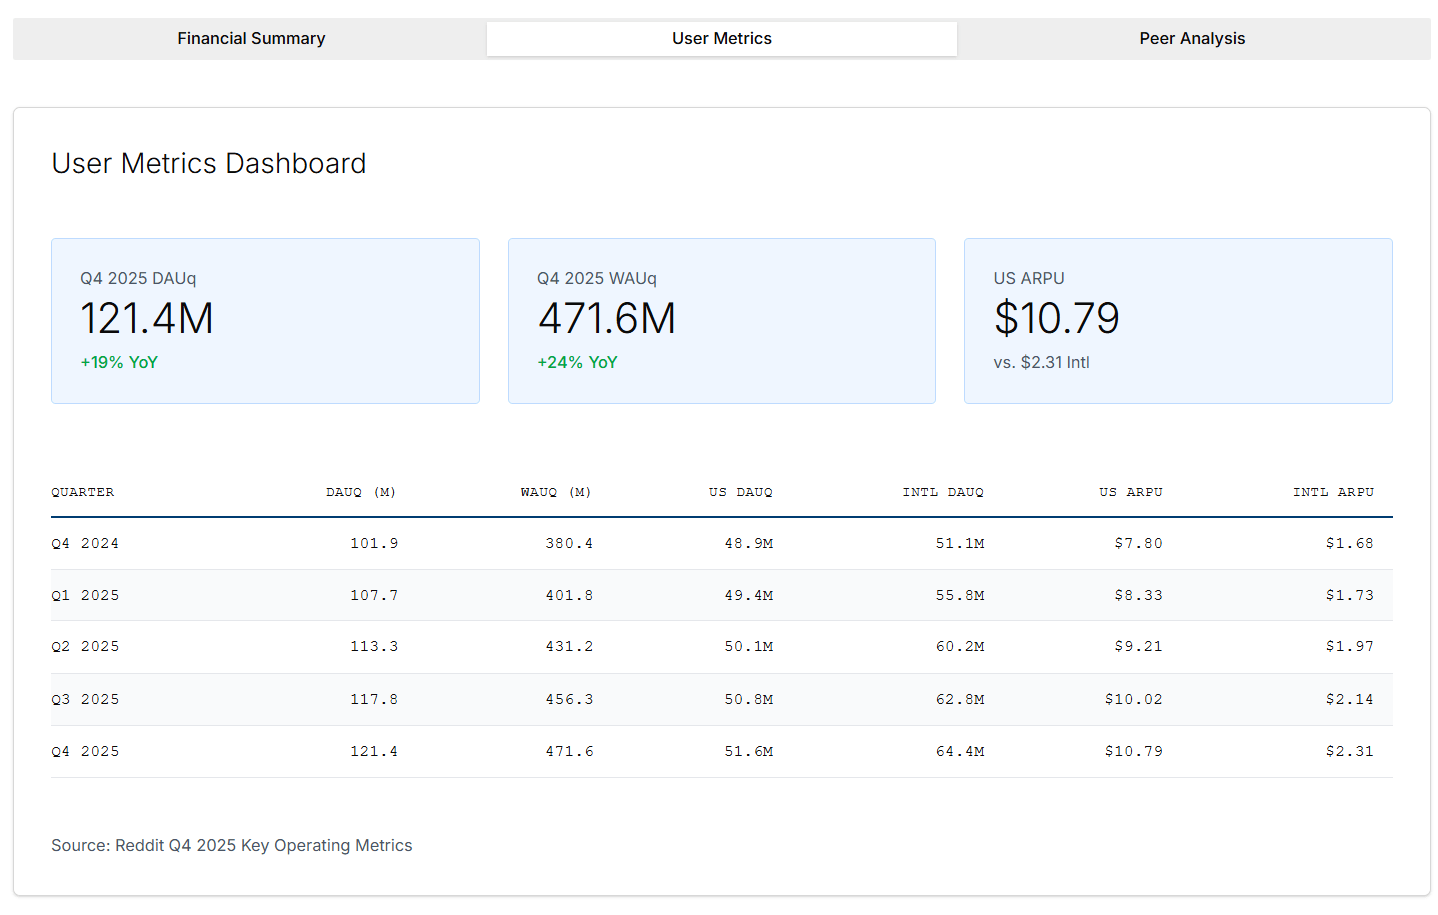The image size is (1438, 915).
Task: Select the User Metrics tab
Action: [722, 39]
